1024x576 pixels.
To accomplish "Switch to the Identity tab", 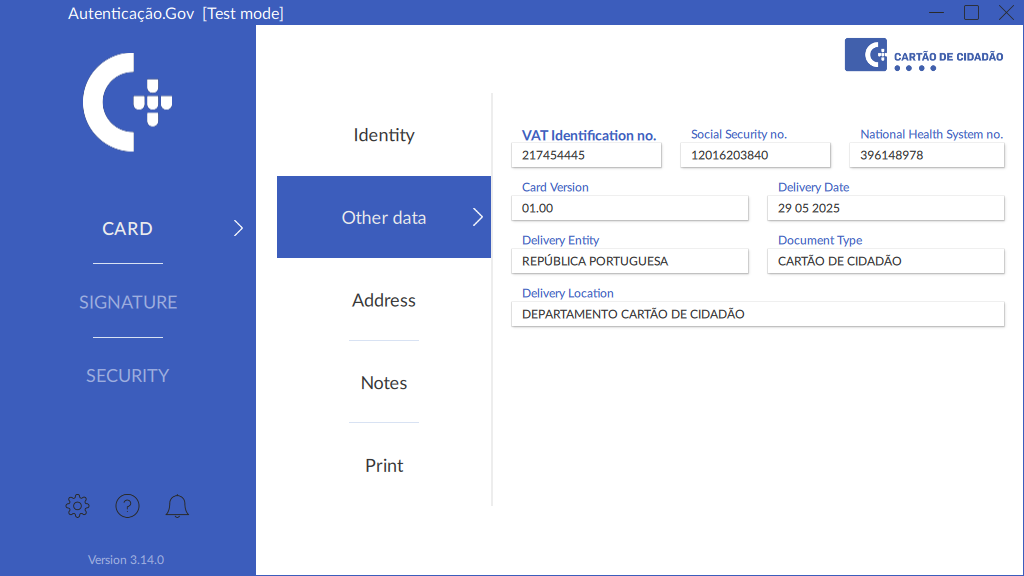I will click(384, 135).
